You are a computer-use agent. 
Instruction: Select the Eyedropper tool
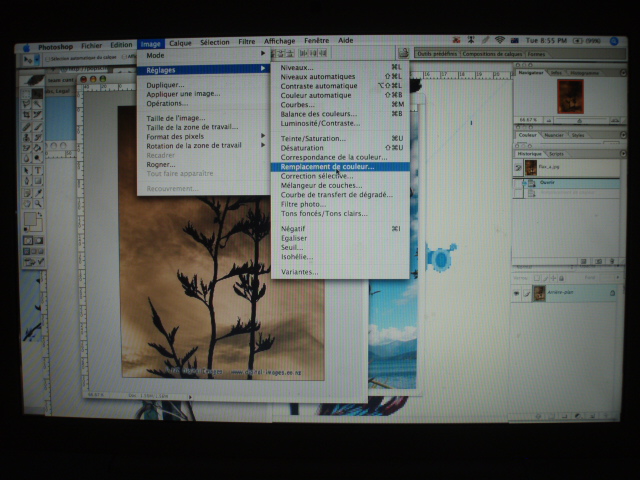coord(38,193)
